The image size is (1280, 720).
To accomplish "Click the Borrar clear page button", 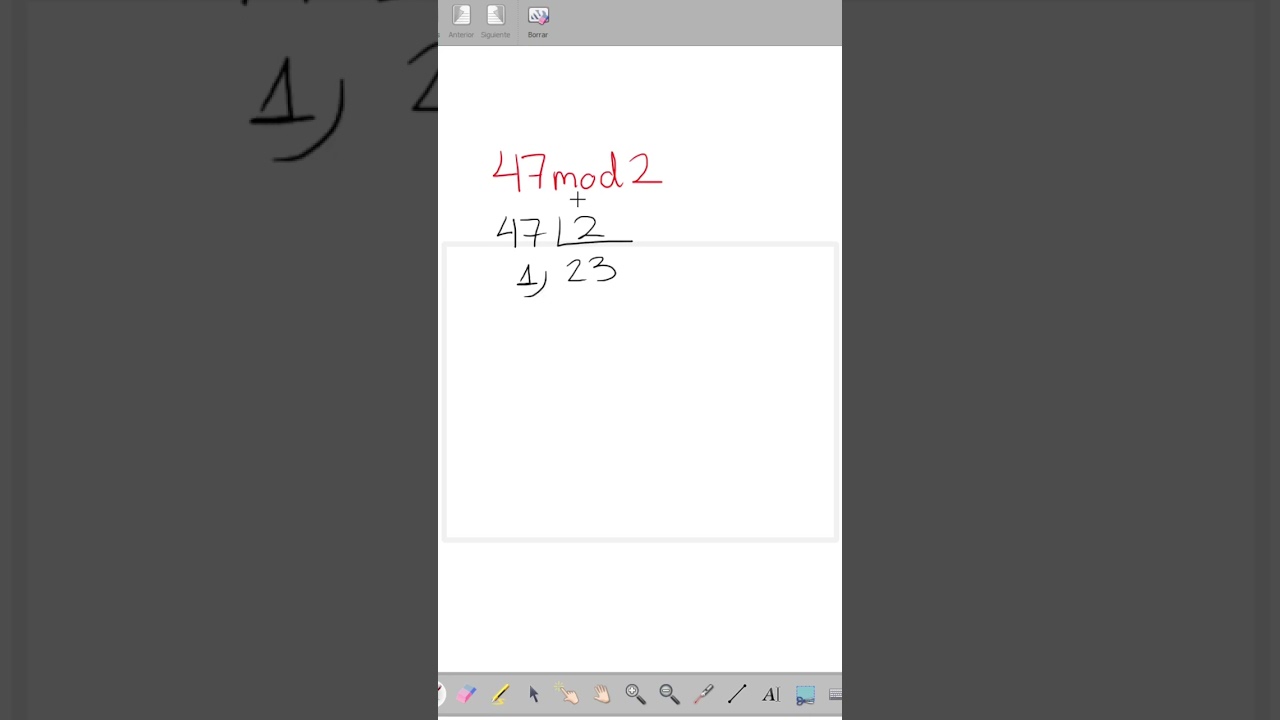I will pos(538,22).
